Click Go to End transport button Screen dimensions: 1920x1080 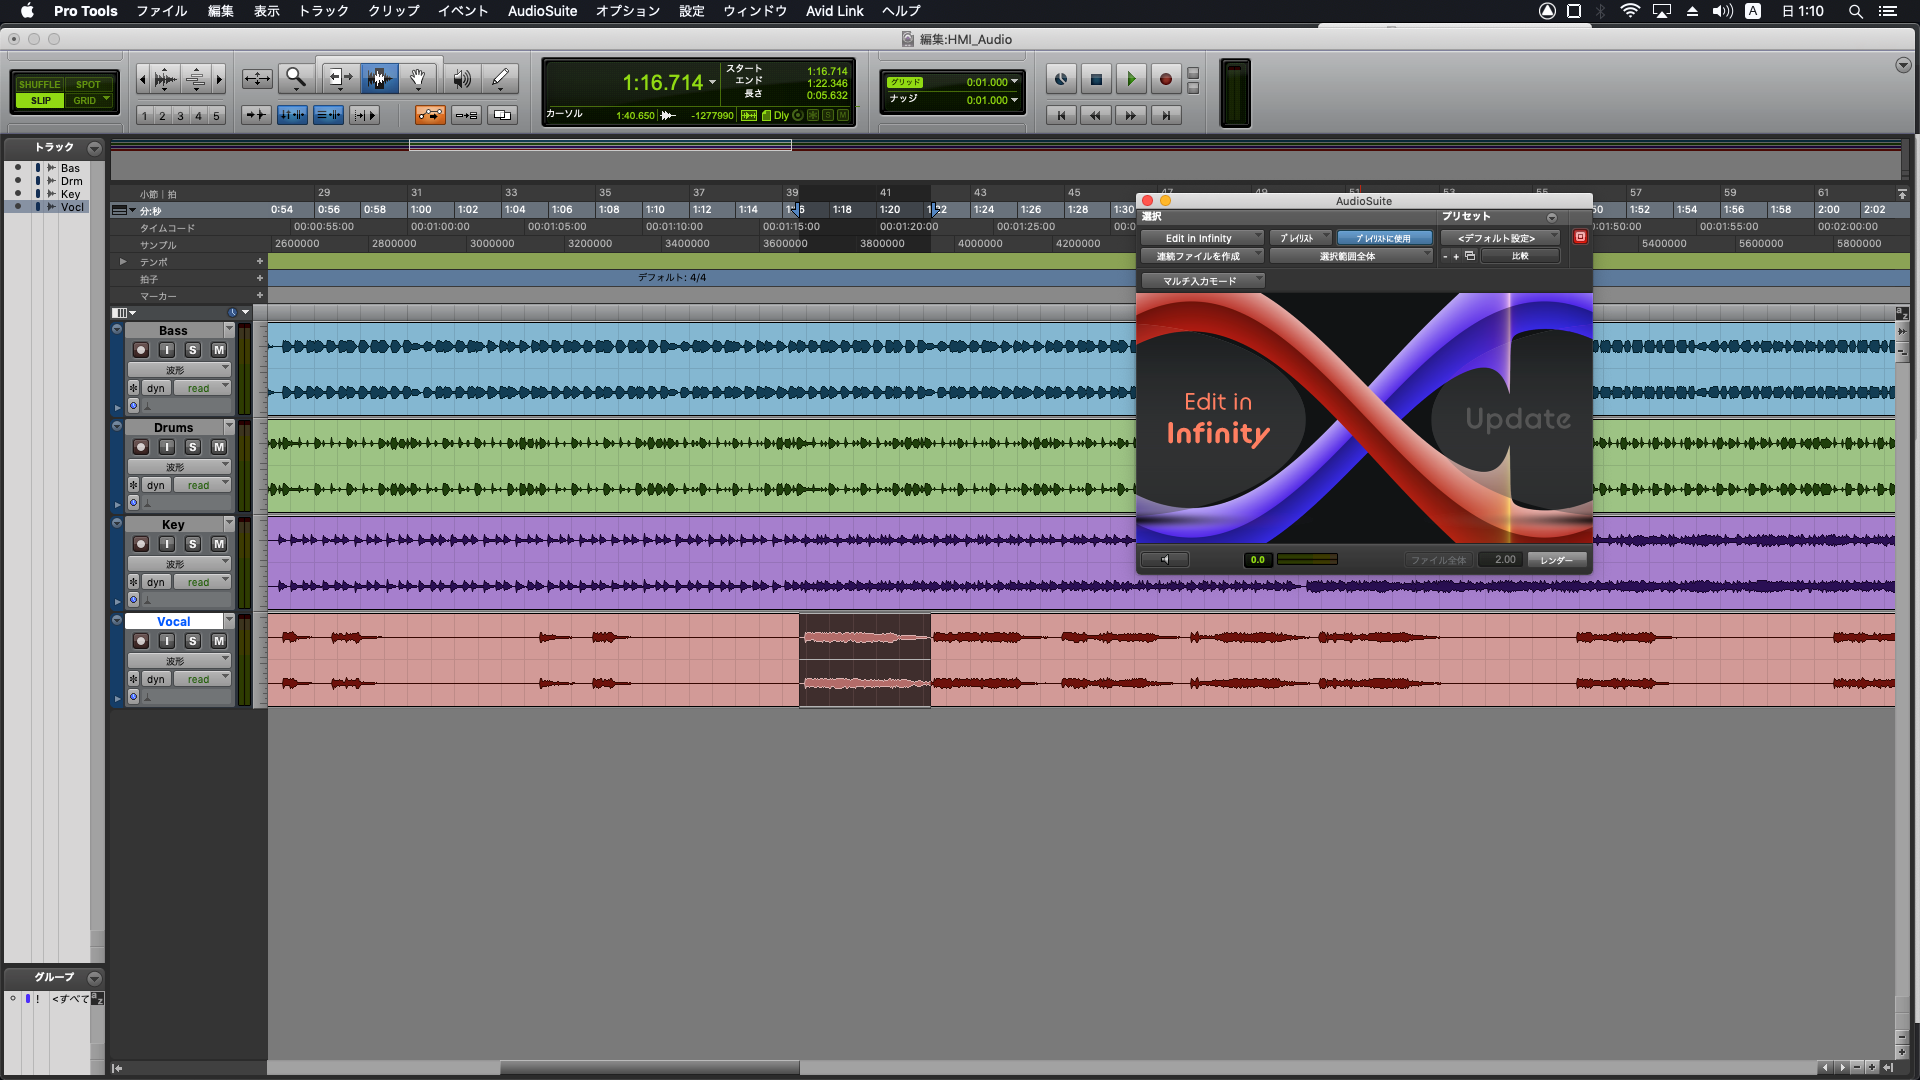(x=1165, y=115)
